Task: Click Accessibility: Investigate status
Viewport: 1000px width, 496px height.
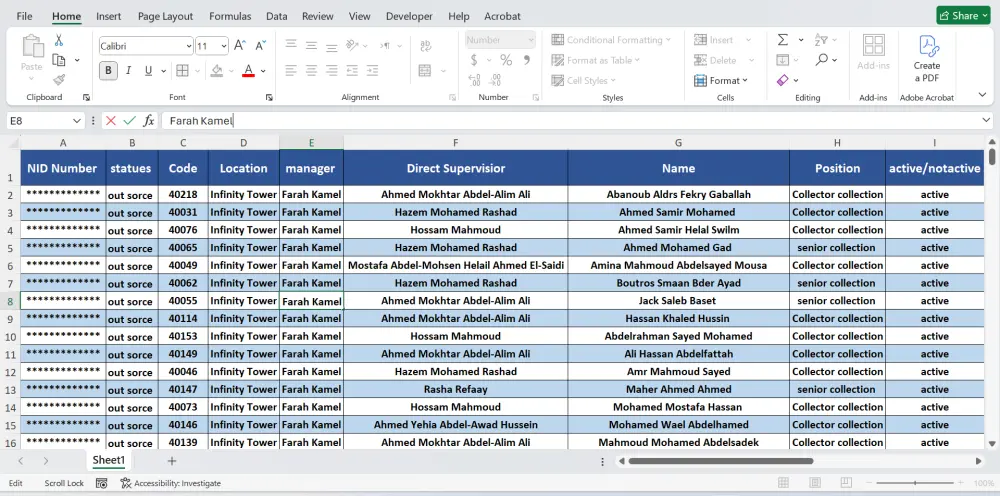Action: point(171,483)
